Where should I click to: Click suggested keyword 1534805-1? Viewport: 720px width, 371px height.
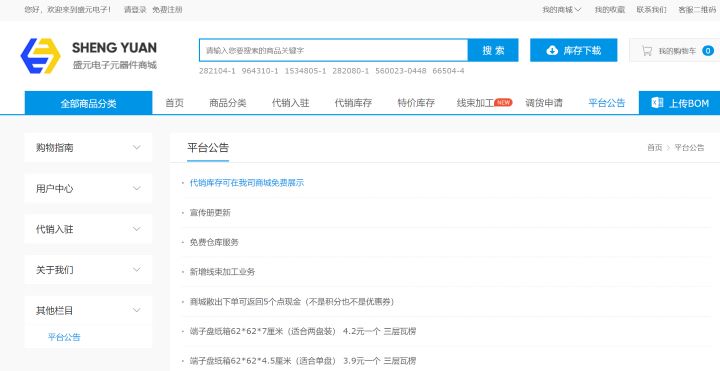click(305, 71)
